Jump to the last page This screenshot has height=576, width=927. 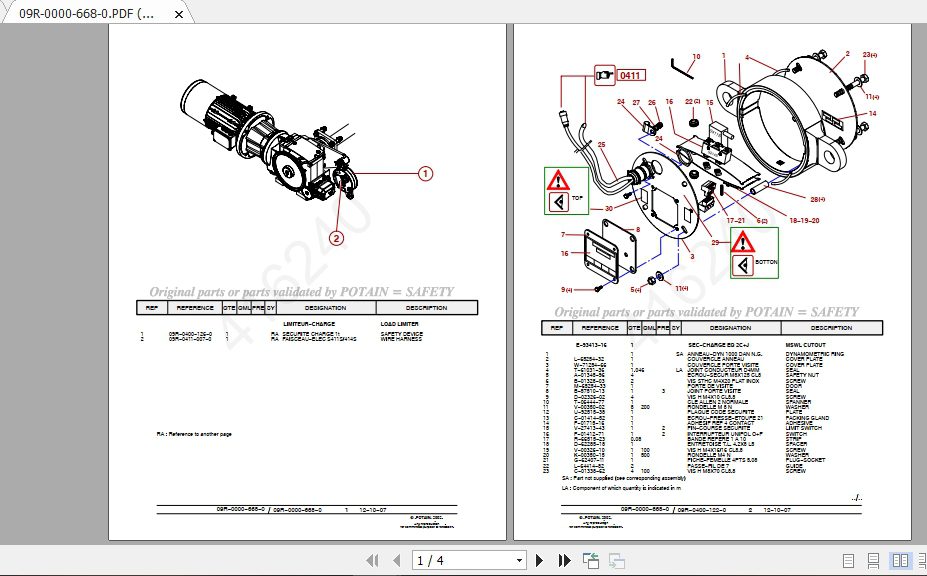564,560
